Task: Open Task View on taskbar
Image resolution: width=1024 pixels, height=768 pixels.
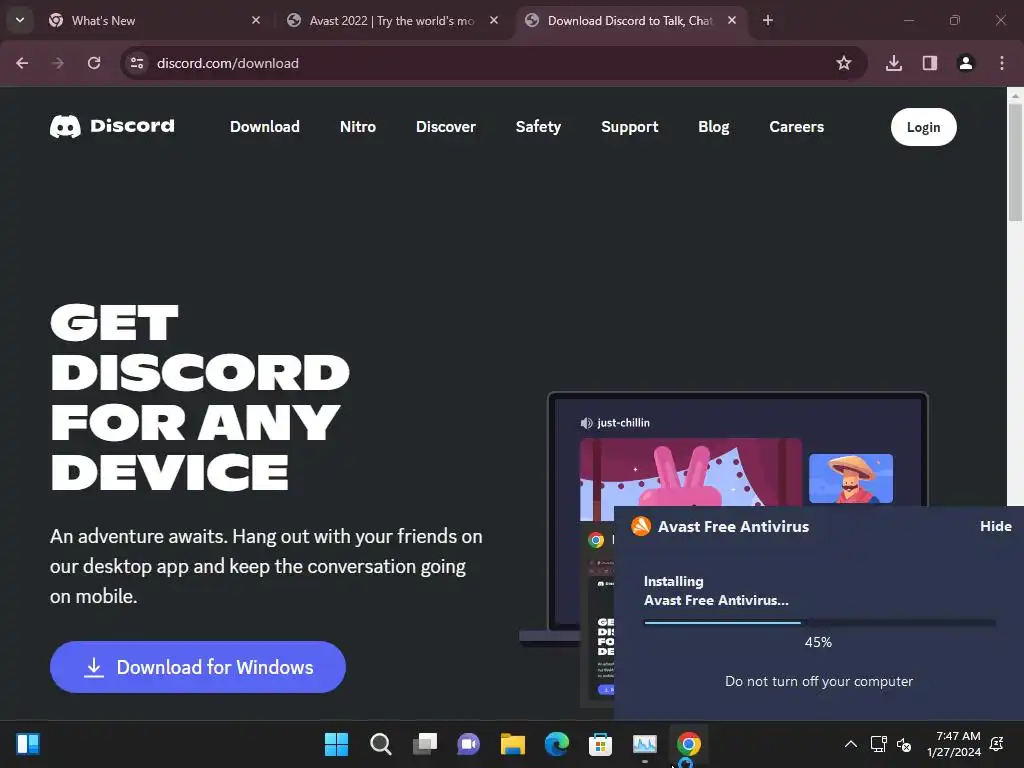Action: (x=424, y=744)
